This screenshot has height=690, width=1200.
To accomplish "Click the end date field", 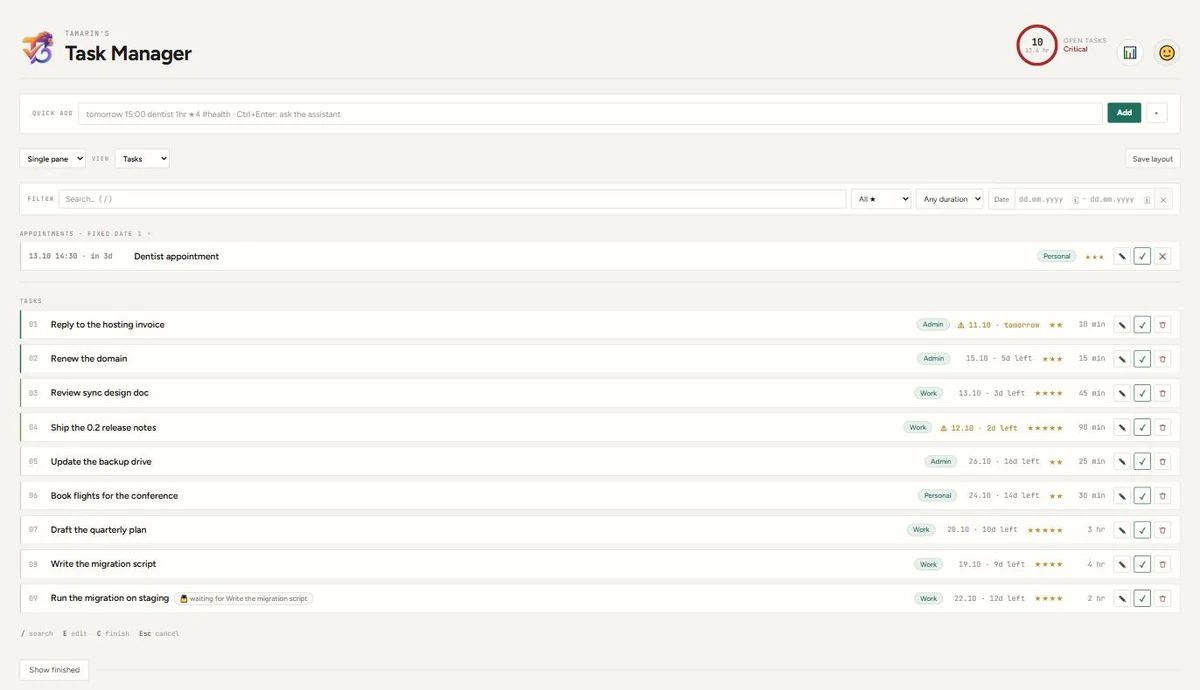I will click(1113, 200).
